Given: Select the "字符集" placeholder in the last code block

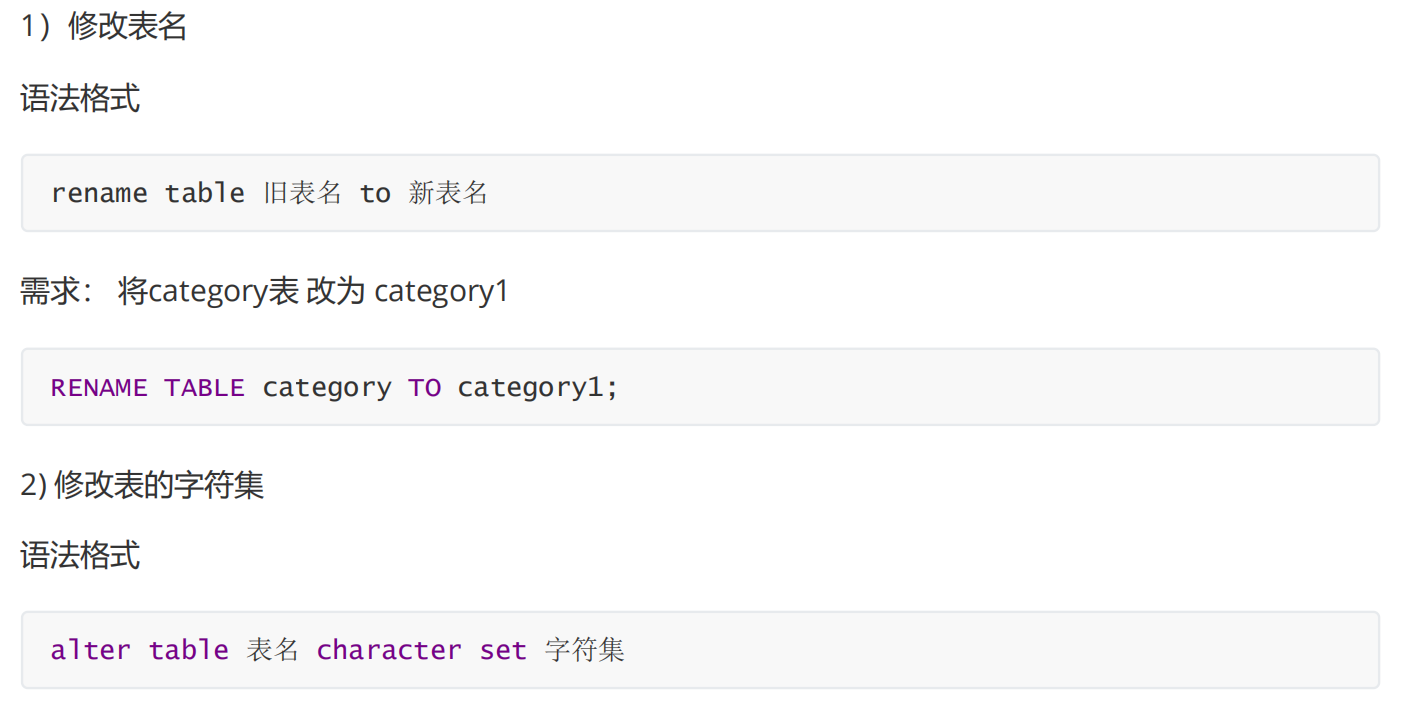Looking at the screenshot, I should (585, 650).
